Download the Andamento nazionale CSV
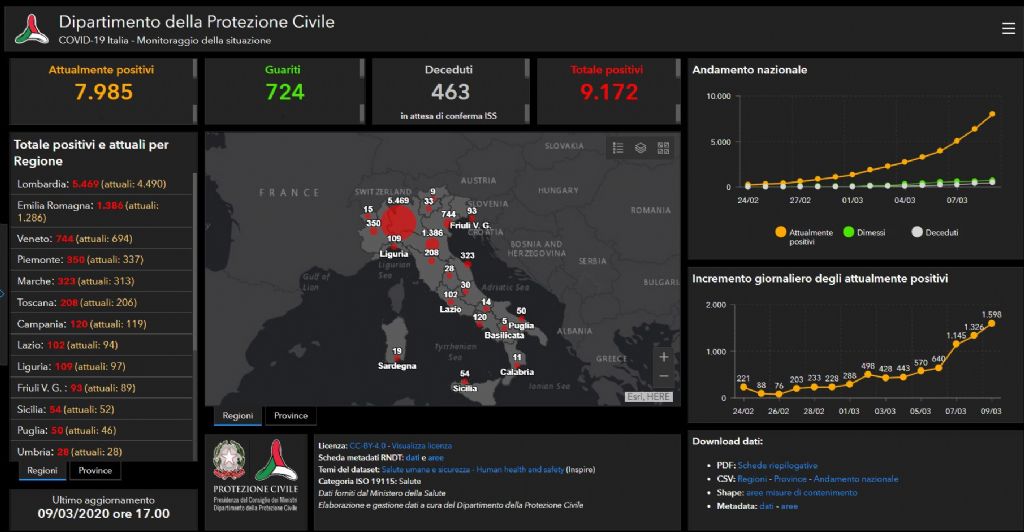The image size is (1024, 532). (x=856, y=479)
